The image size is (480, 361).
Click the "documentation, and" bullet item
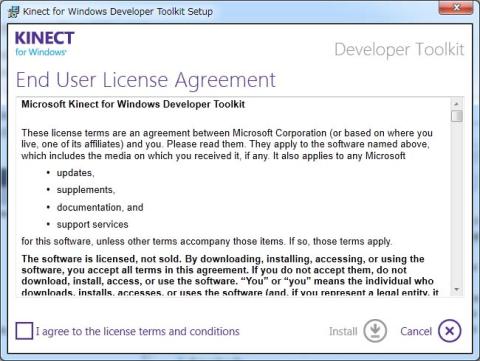100,207
